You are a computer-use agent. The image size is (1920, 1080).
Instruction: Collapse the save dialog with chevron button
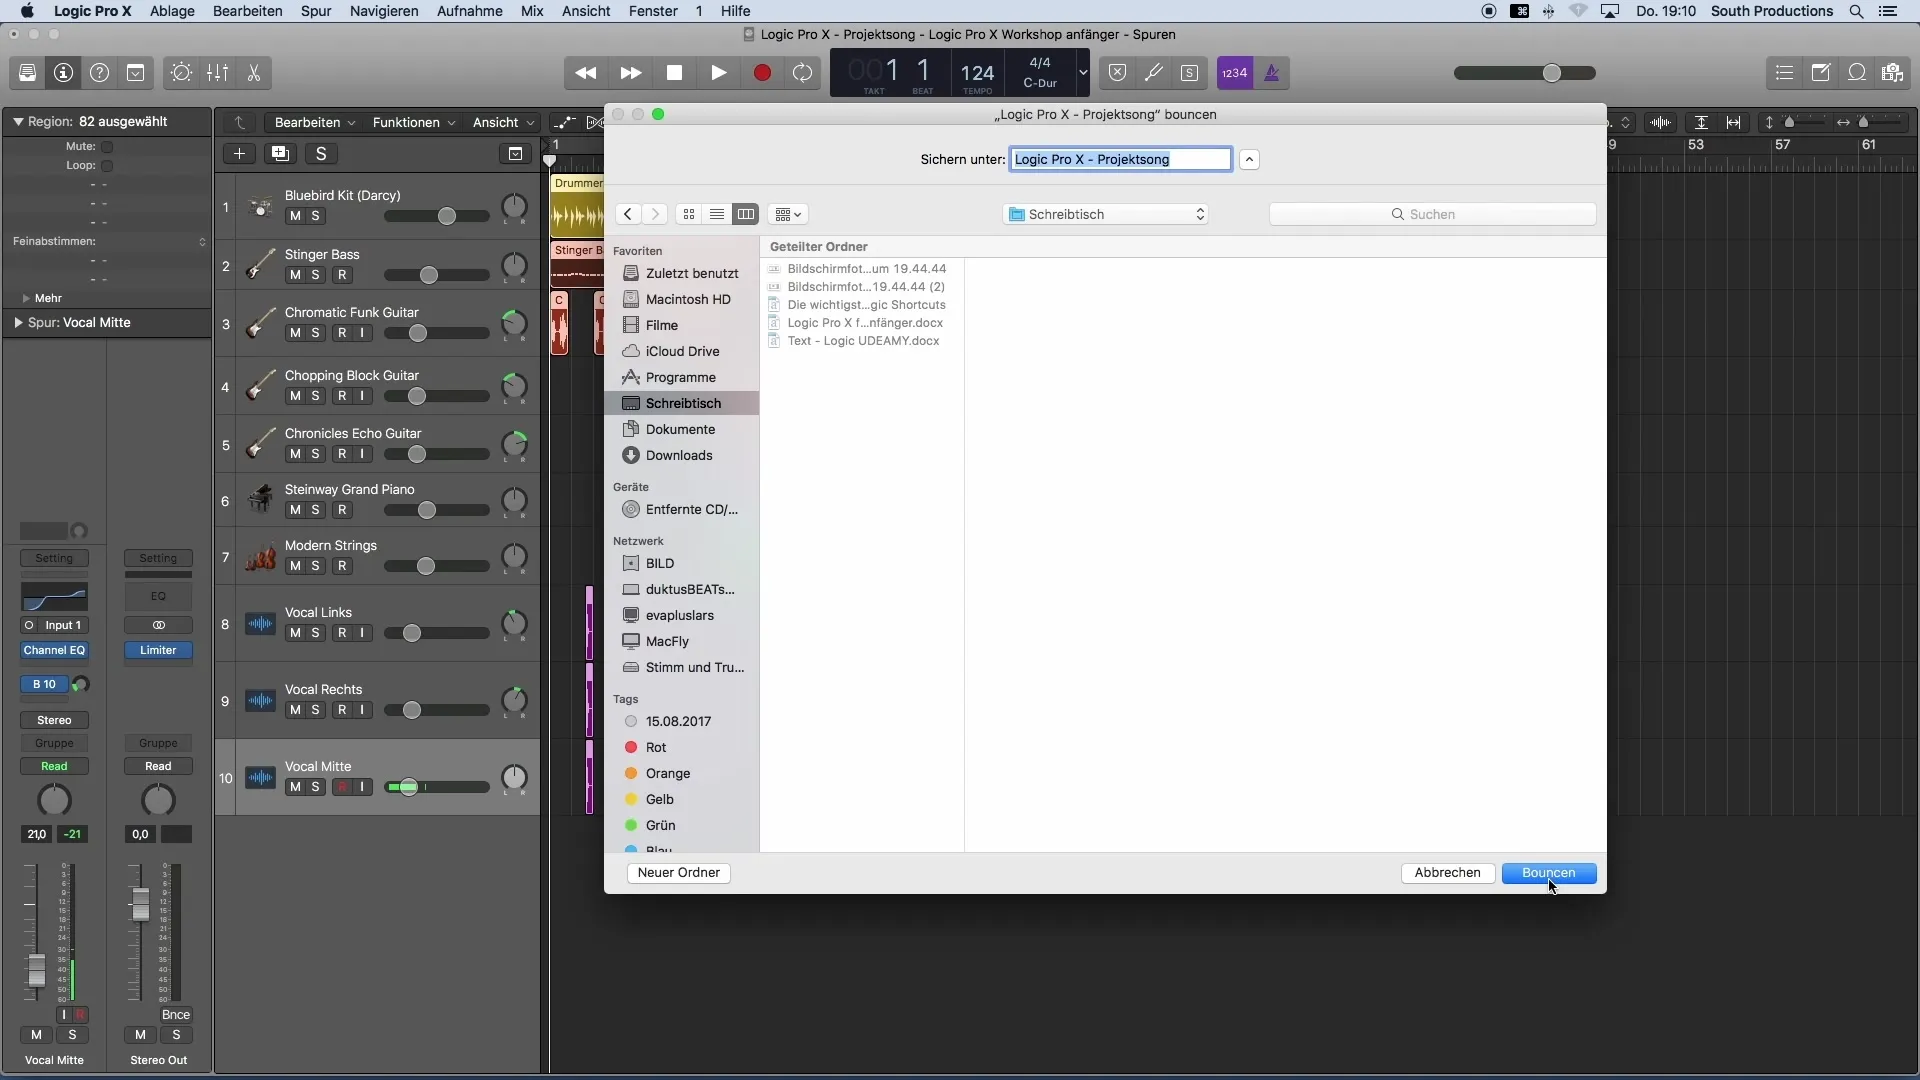tap(1249, 159)
